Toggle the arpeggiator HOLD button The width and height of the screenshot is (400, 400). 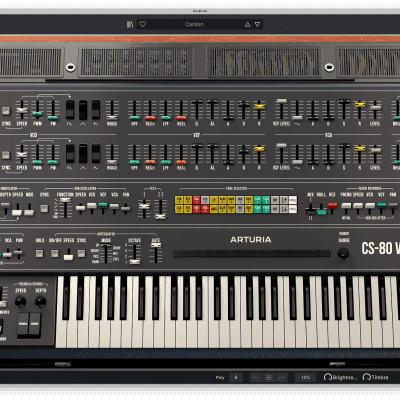pyautogui.click(x=39, y=253)
